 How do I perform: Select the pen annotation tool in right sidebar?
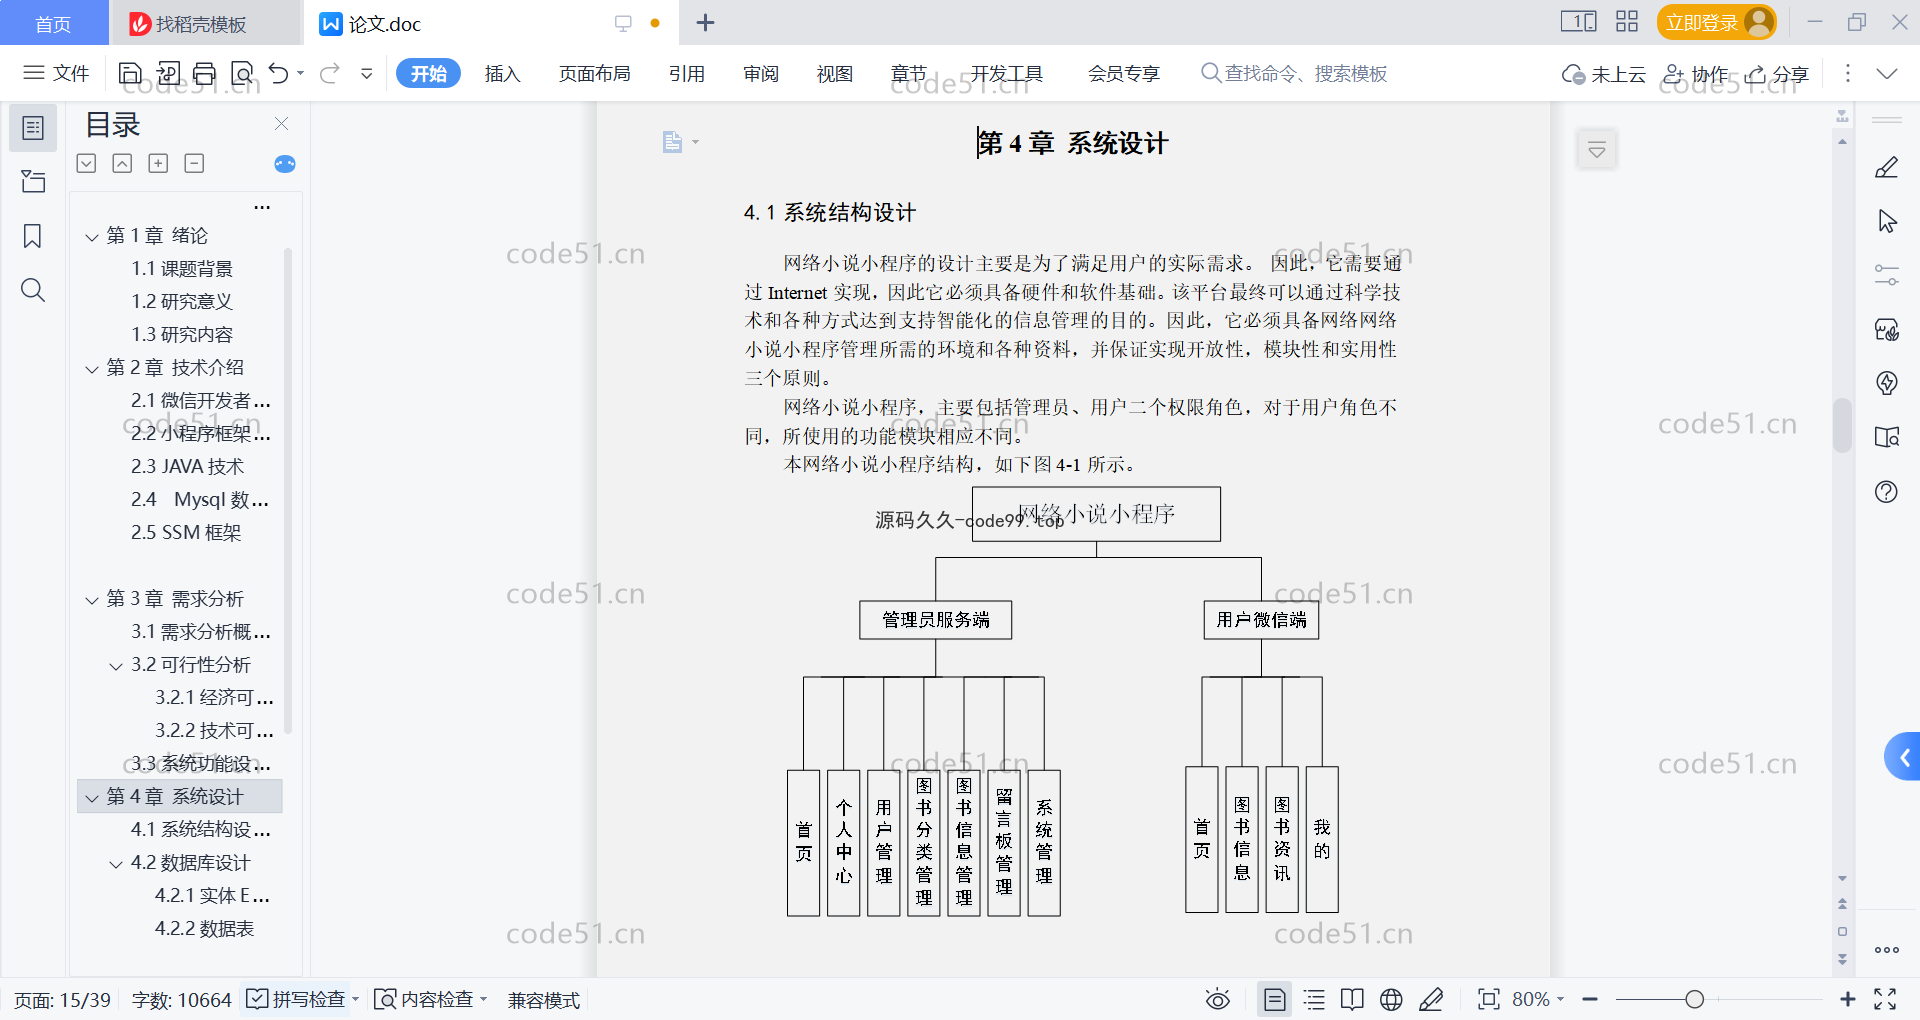(x=1886, y=167)
